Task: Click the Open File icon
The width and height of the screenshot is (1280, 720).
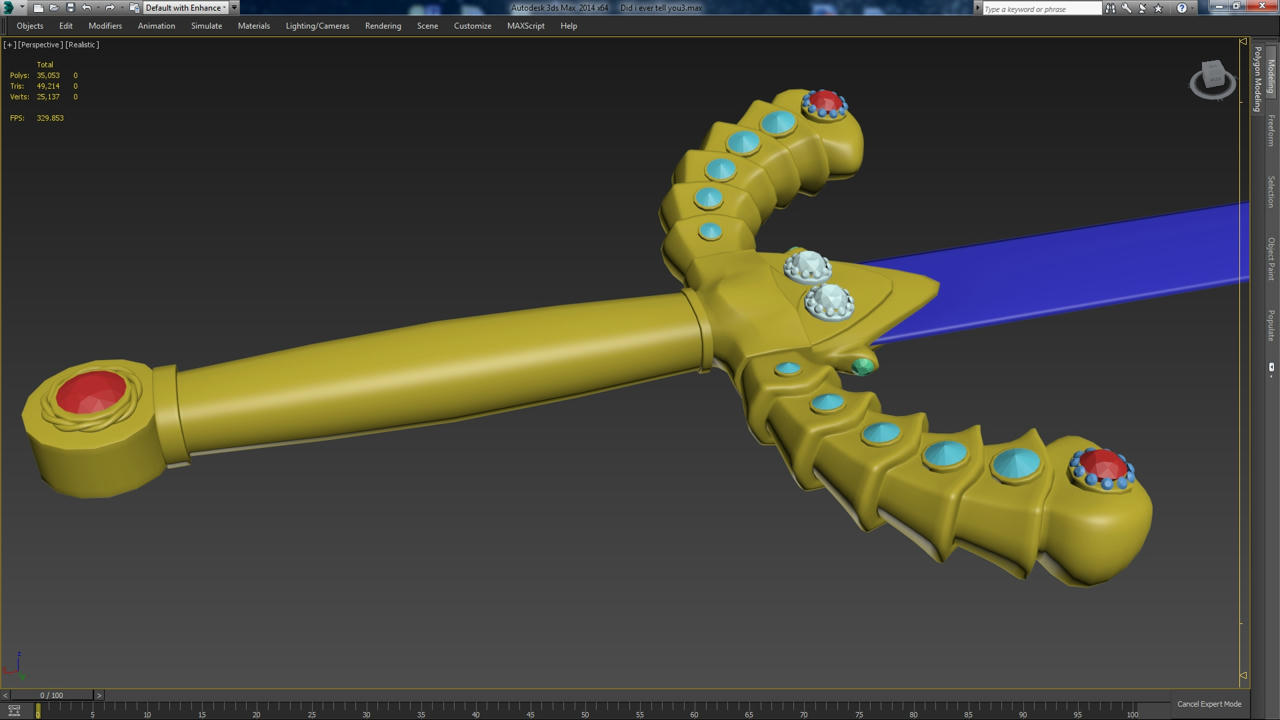Action: pyautogui.click(x=54, y=8)
